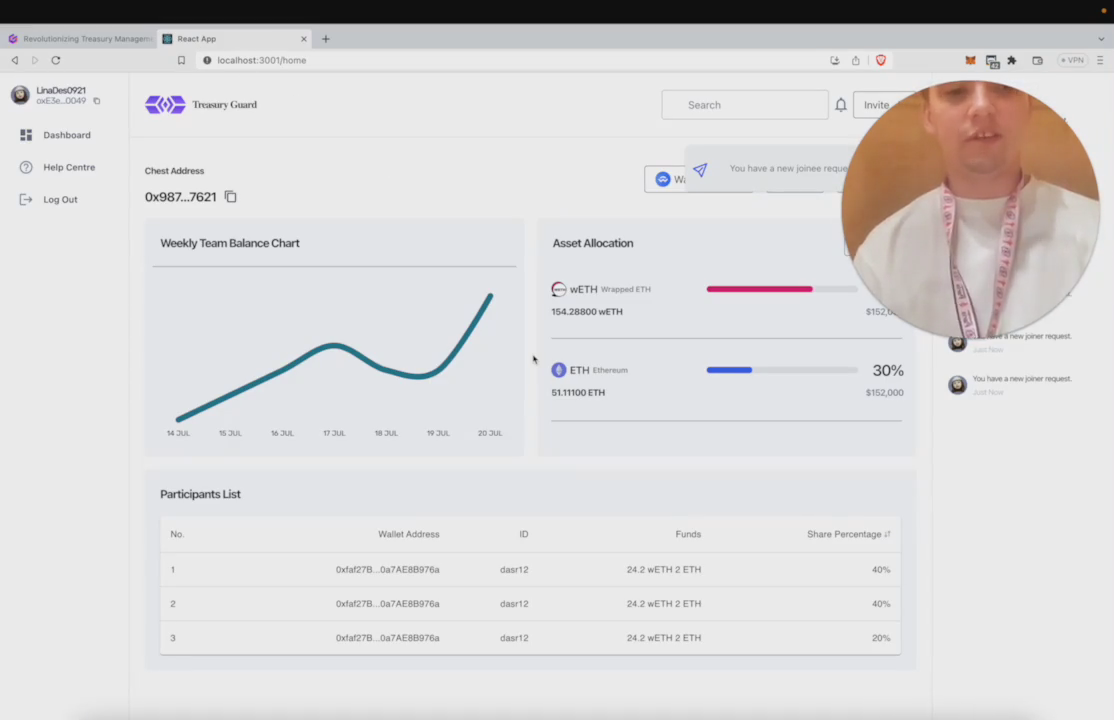Click the ETH allocation progress bar
Image resolution: width=1114 pixels, height=720 pixels.
[x=782, y=370]
